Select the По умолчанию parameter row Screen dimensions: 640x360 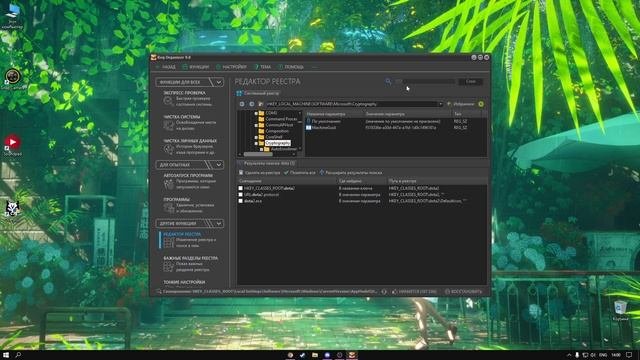[x=396, y=121]
